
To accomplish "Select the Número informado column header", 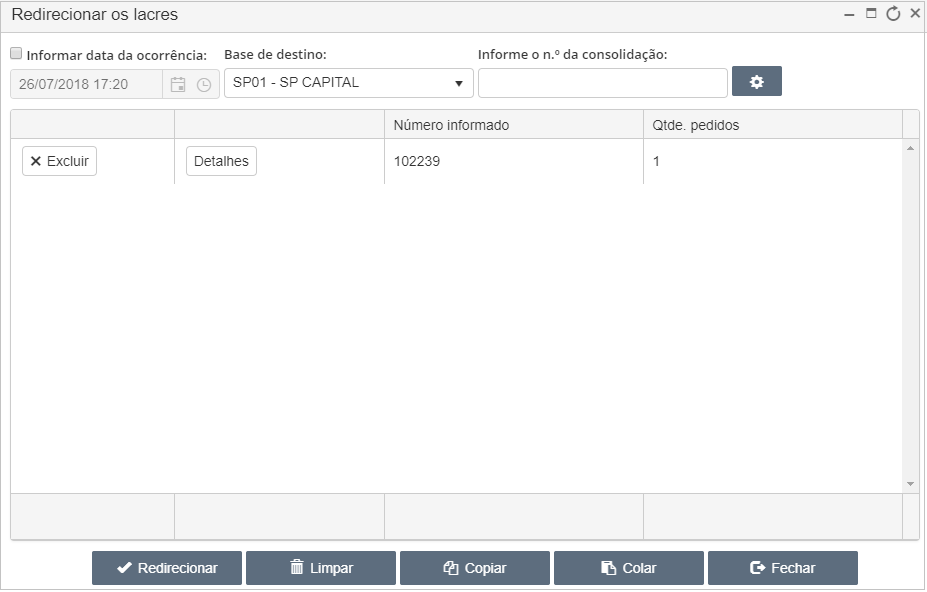I will point(514,125).
